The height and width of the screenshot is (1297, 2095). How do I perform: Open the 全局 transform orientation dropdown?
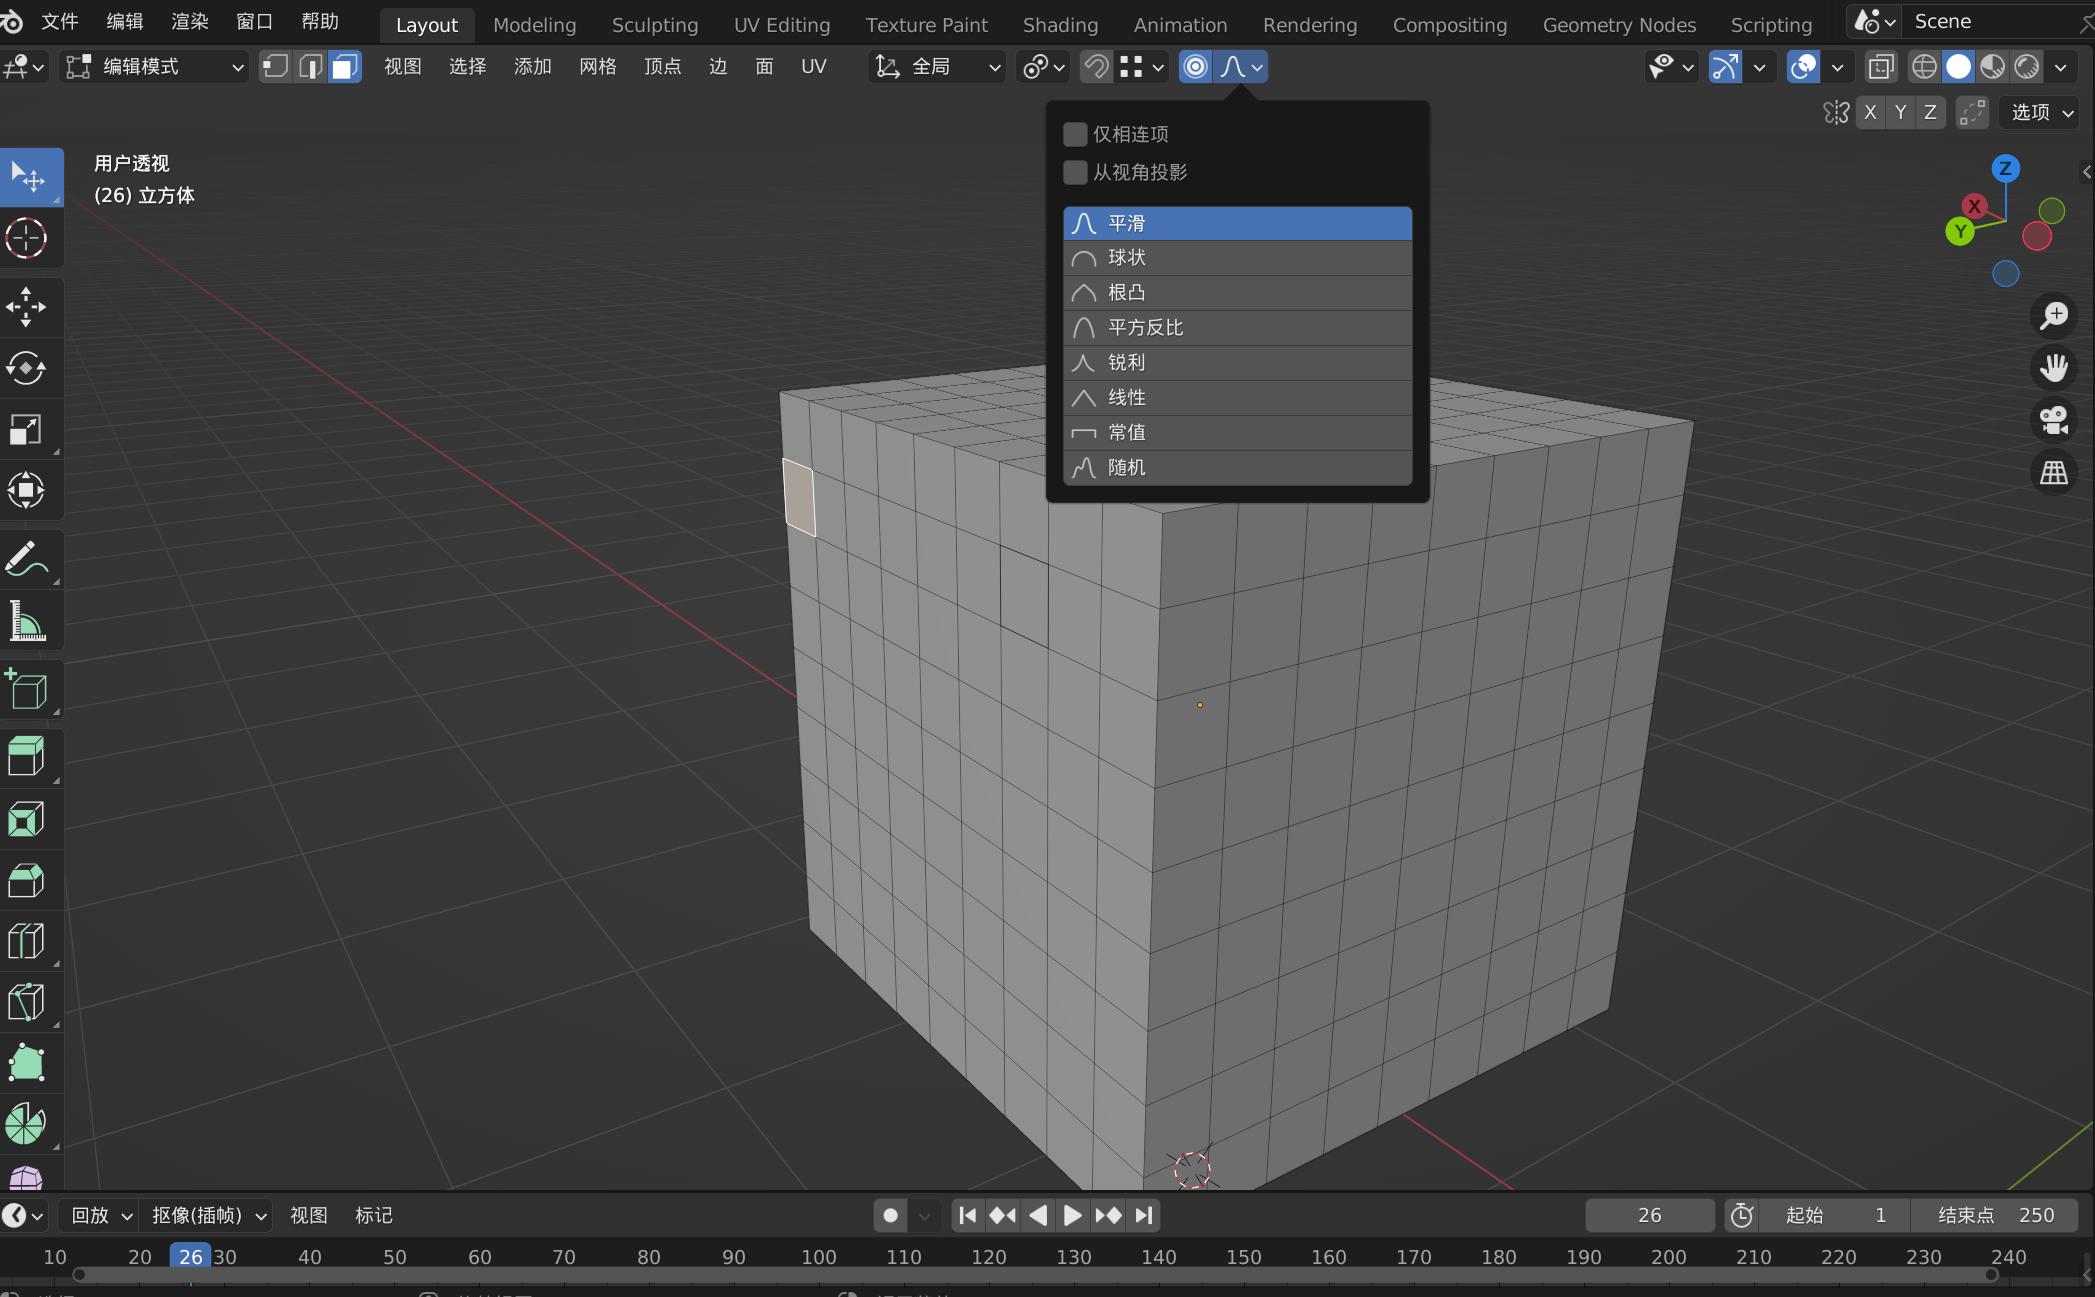coord(937,67)
